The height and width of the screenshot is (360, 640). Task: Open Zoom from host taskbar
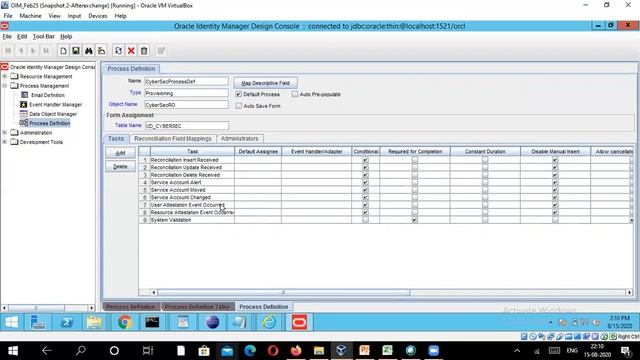point(433,350)
